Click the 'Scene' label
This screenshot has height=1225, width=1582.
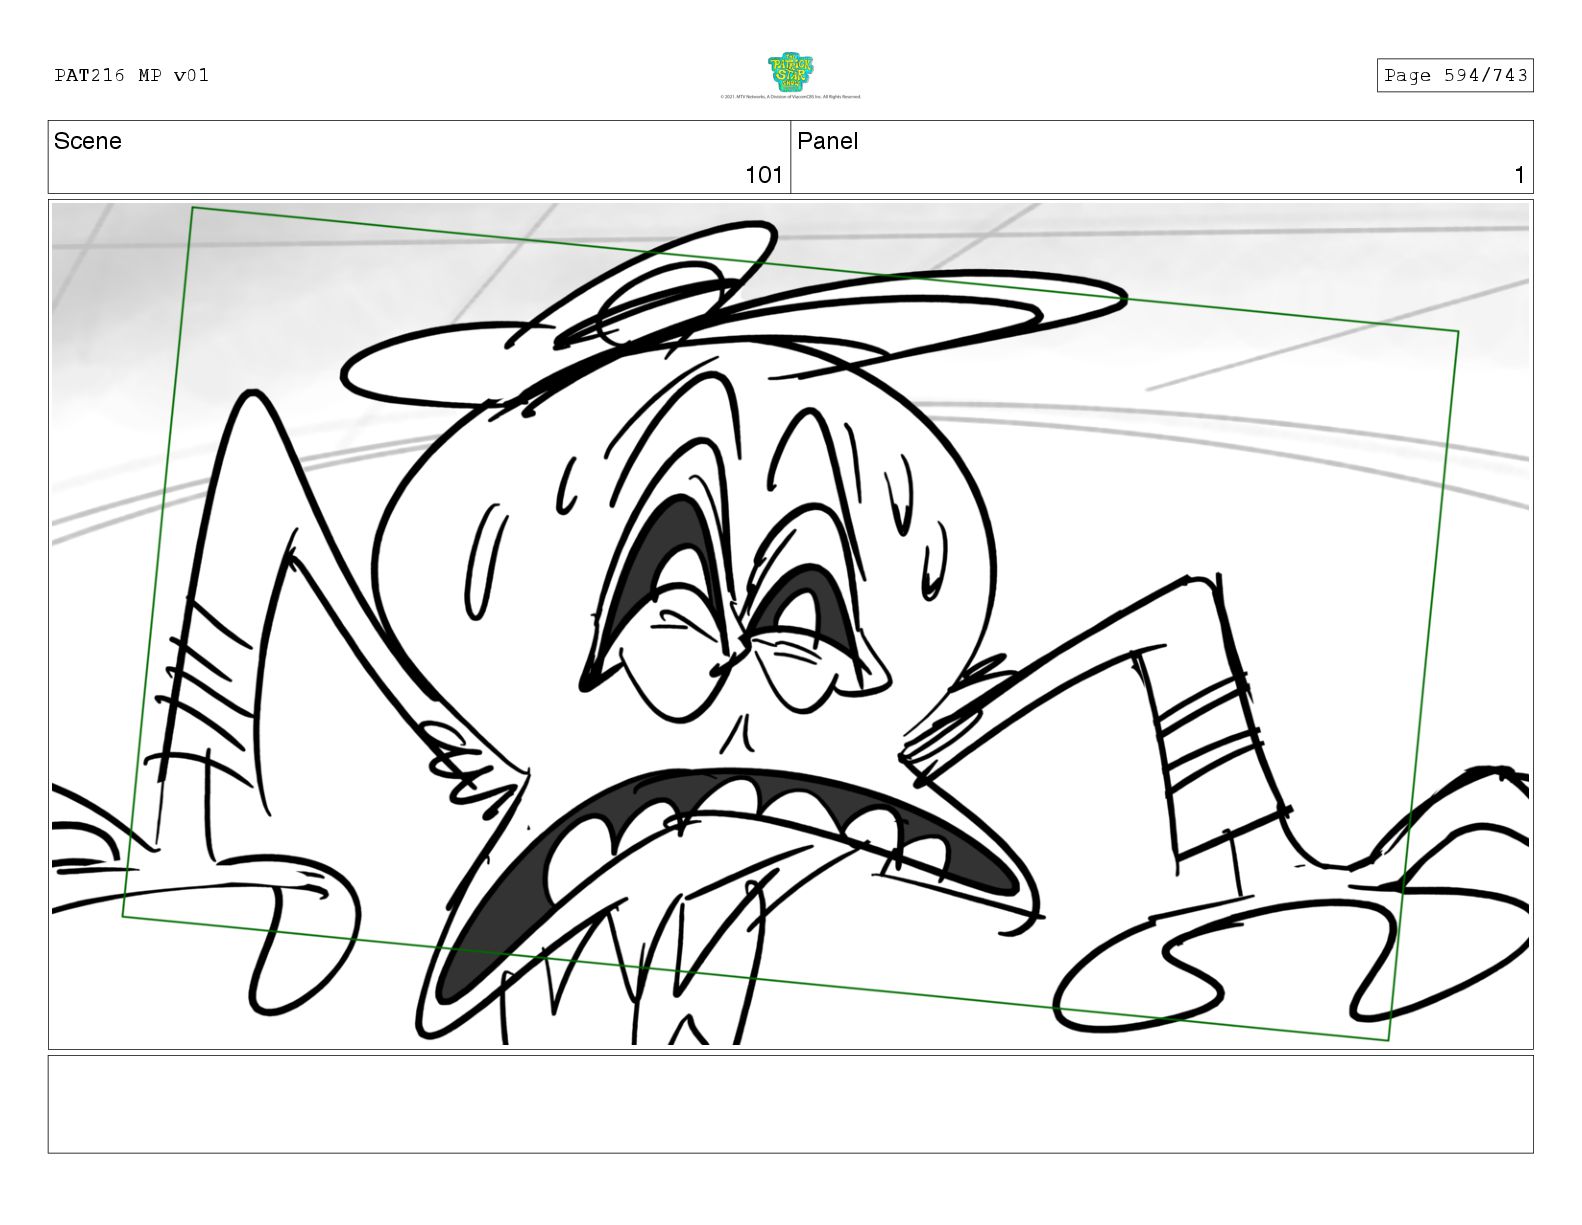click(88, 141)
